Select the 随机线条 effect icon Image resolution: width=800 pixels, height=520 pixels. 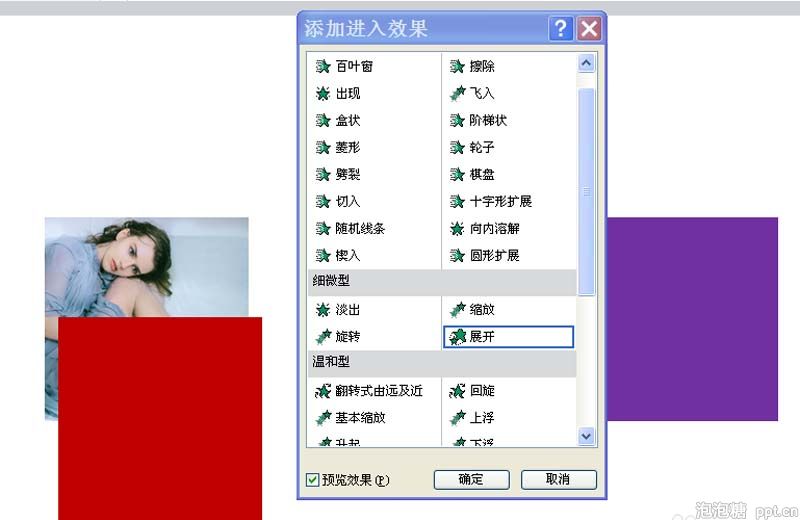(323, 229)
